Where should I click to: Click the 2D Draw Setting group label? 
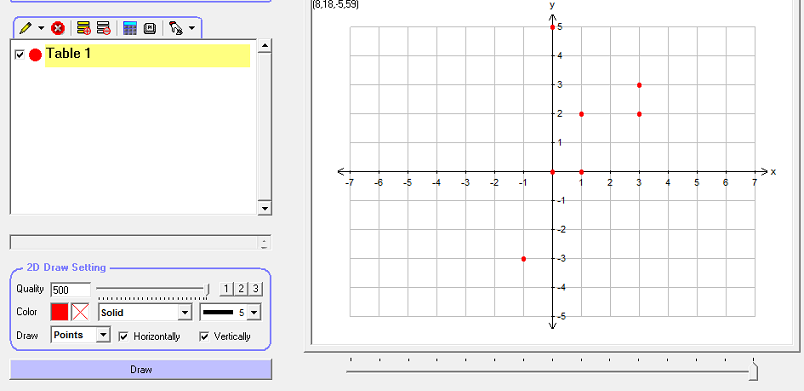pyautogui.click(x=66, y=267)
